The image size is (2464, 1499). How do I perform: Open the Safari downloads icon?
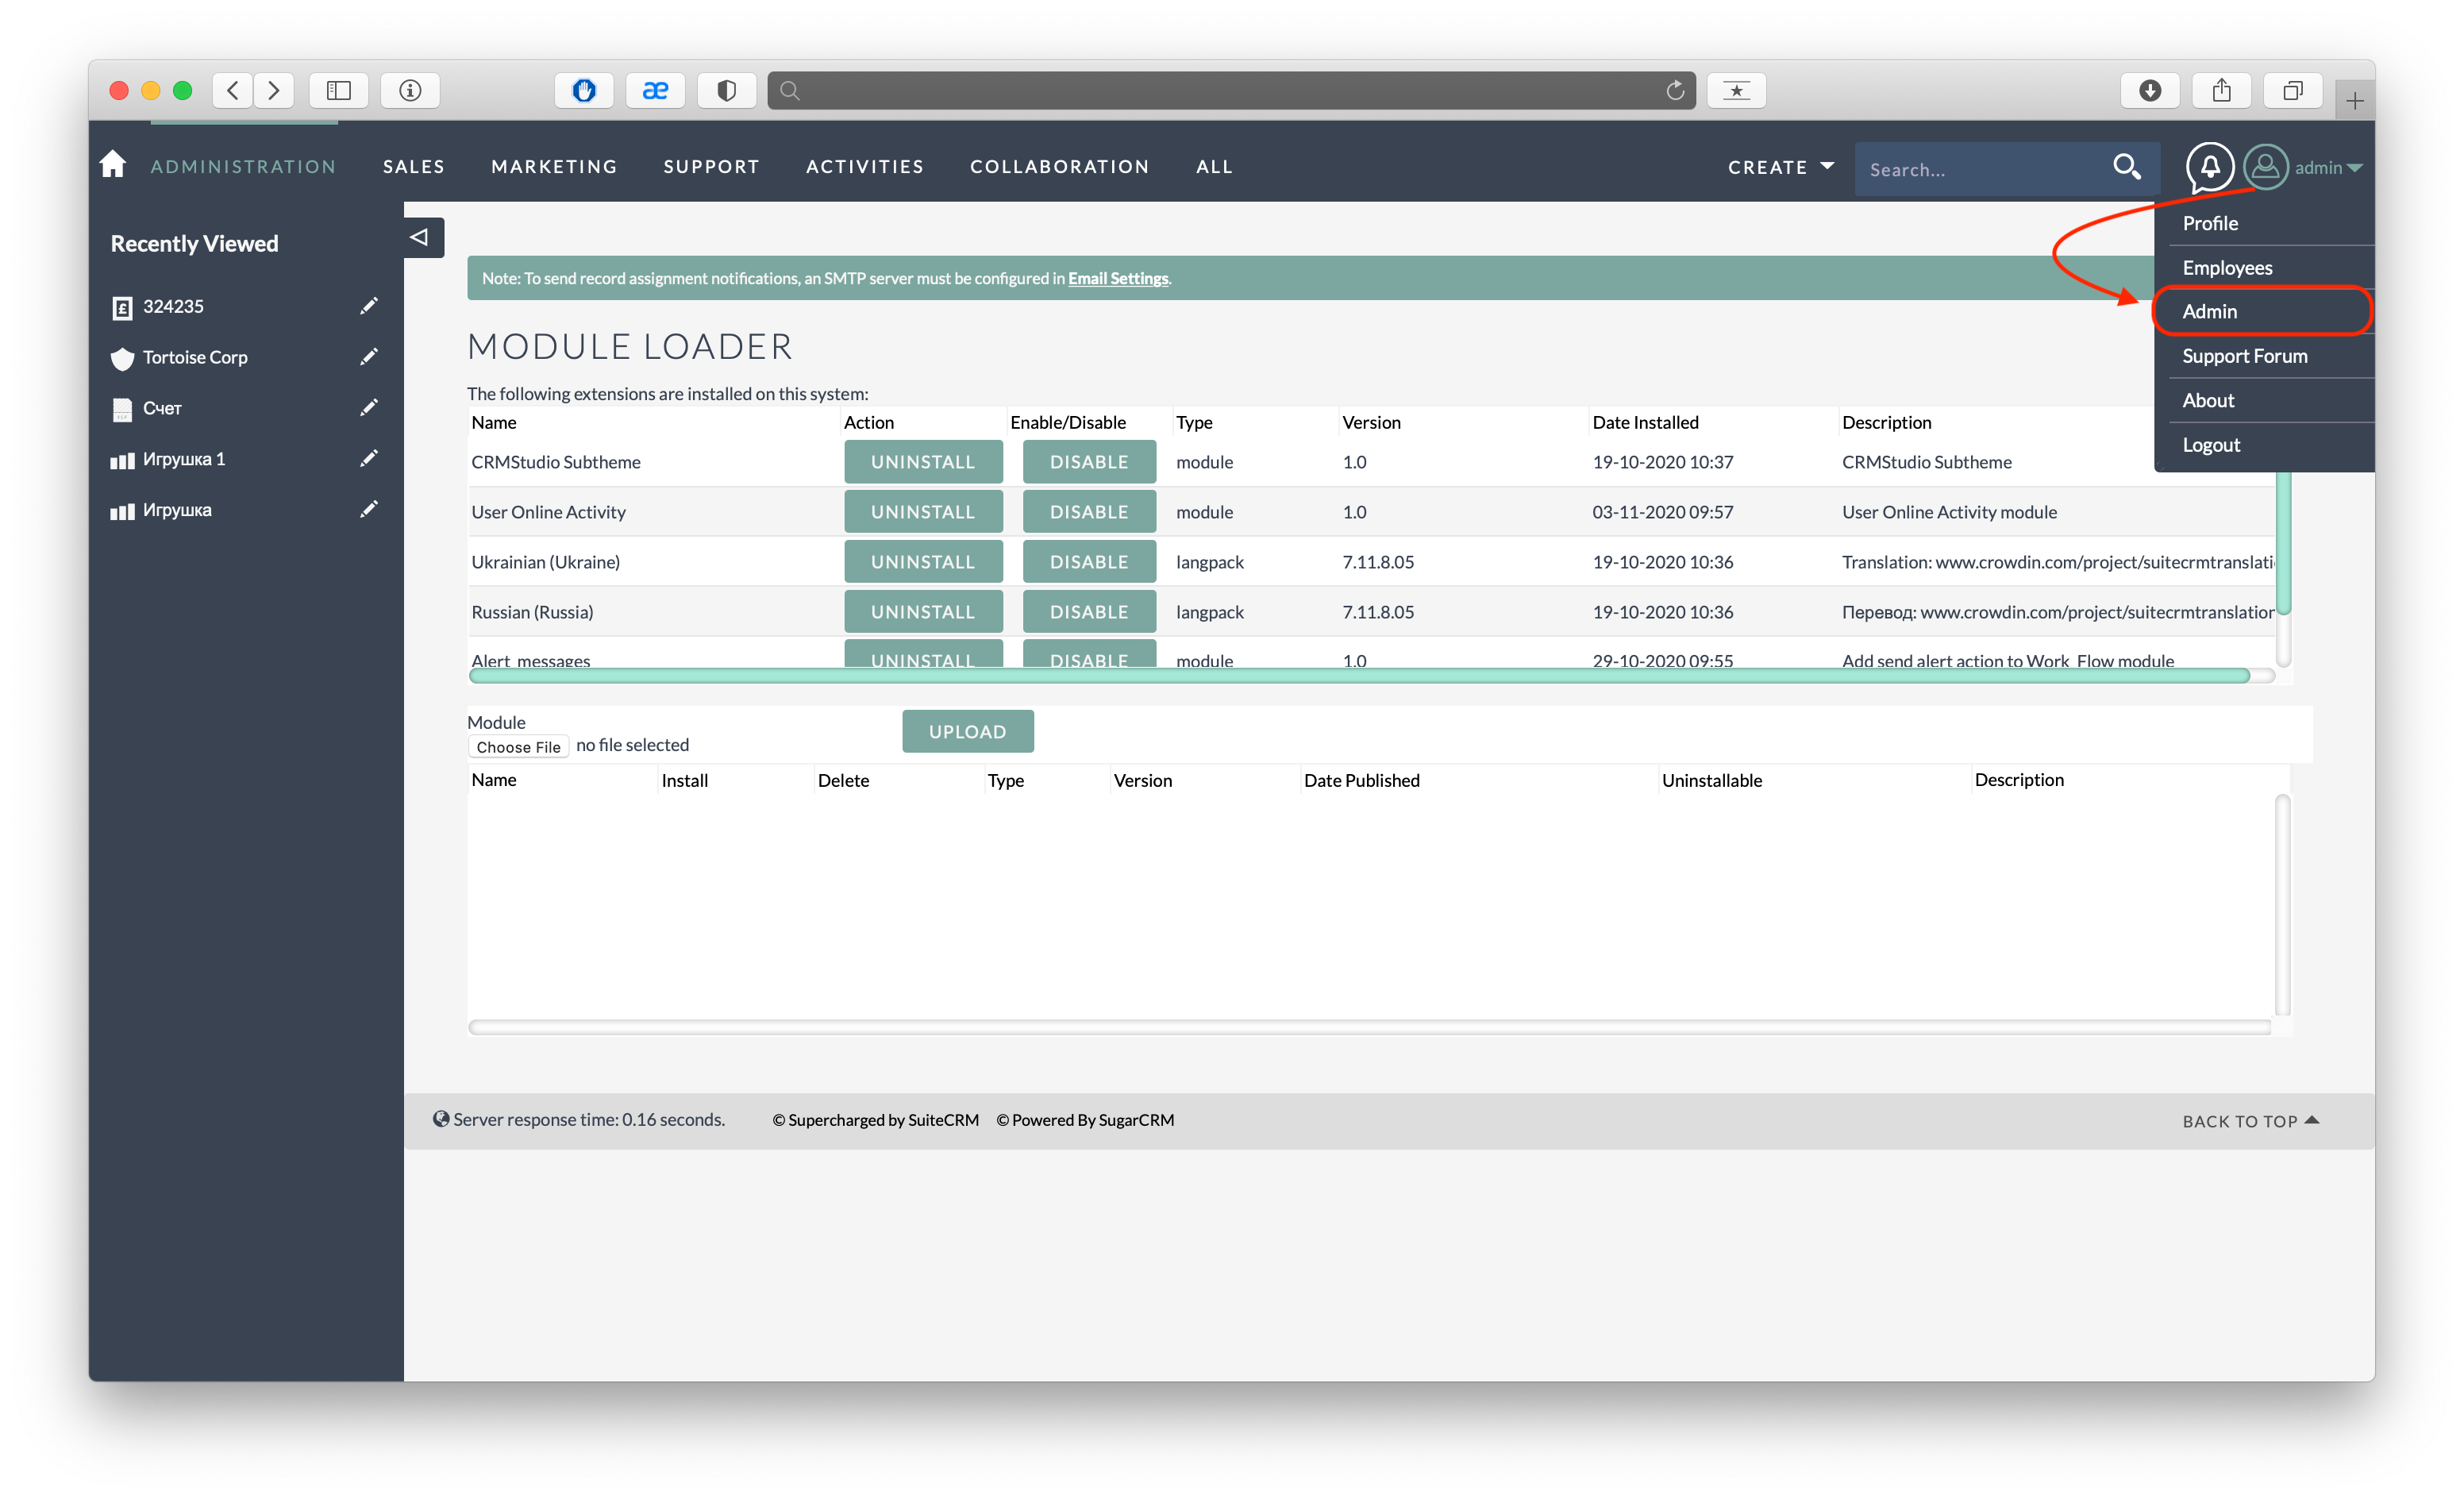tap(2150, 90)
